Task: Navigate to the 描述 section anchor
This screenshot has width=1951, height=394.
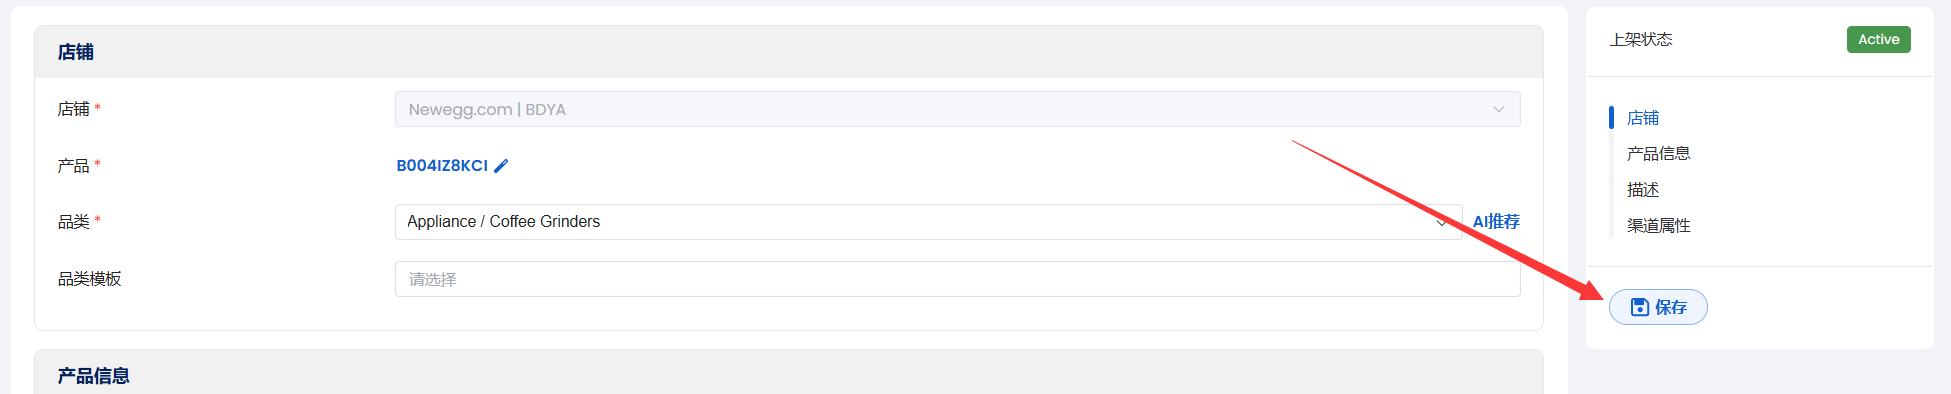Action: pyautogui.click(x=1643, y=190)
